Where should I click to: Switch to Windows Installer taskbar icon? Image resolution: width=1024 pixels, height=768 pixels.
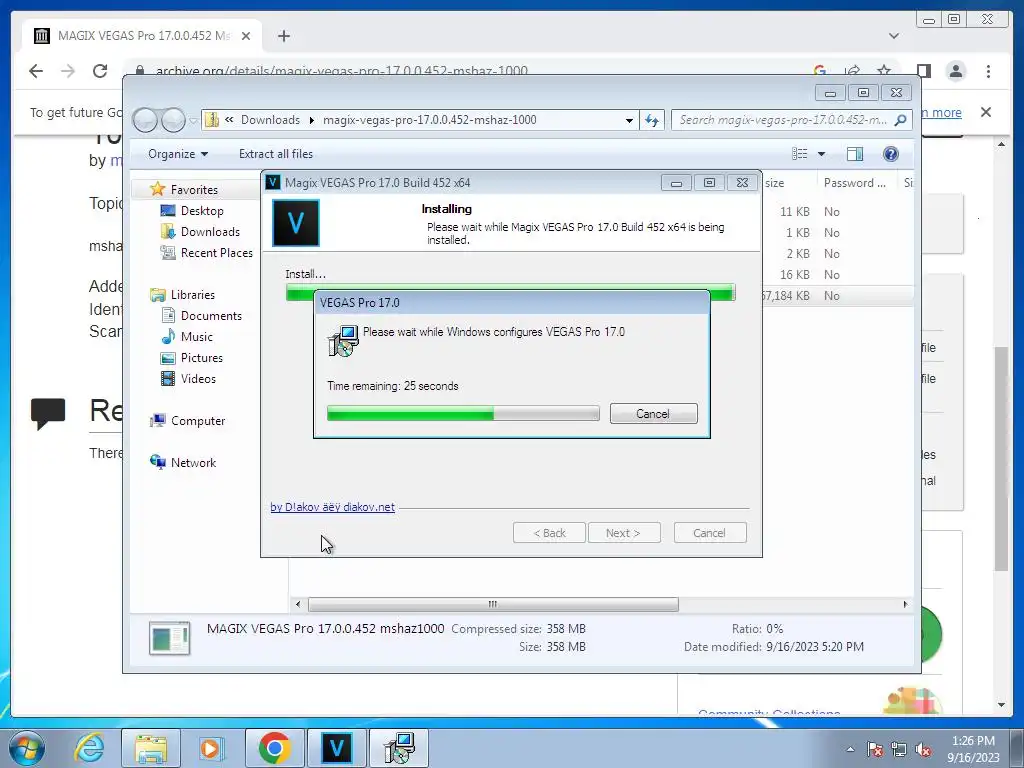click(x=399, y=748)
